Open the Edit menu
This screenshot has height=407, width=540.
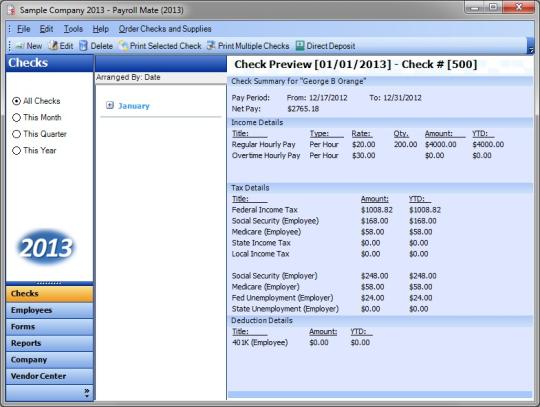click(x=46, y=29)
